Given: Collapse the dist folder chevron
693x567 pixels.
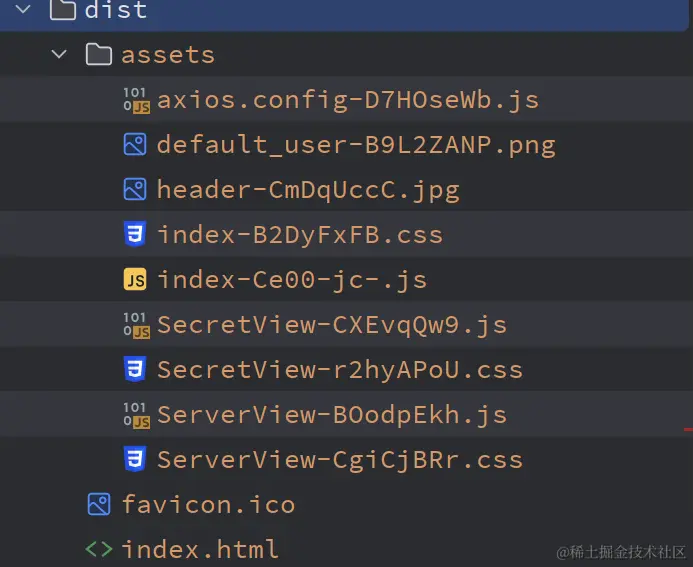Looking at the screenshot, I should click(x=23, y=9).
